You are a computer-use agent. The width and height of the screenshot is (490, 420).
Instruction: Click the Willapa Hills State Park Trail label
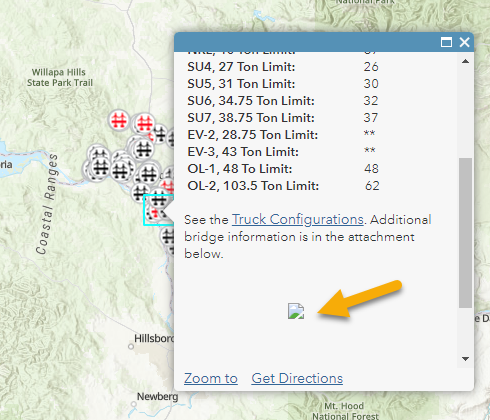pyautogui.click(x=59, y=77)
